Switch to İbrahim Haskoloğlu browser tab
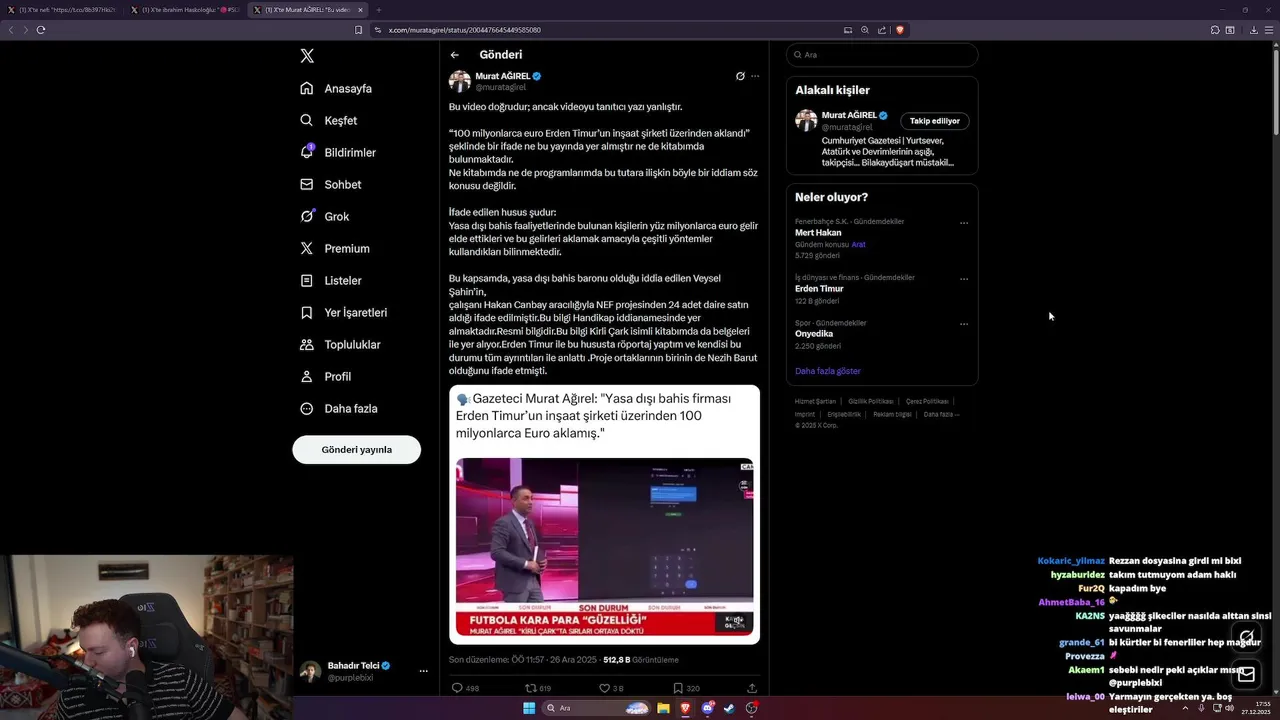 185,10
